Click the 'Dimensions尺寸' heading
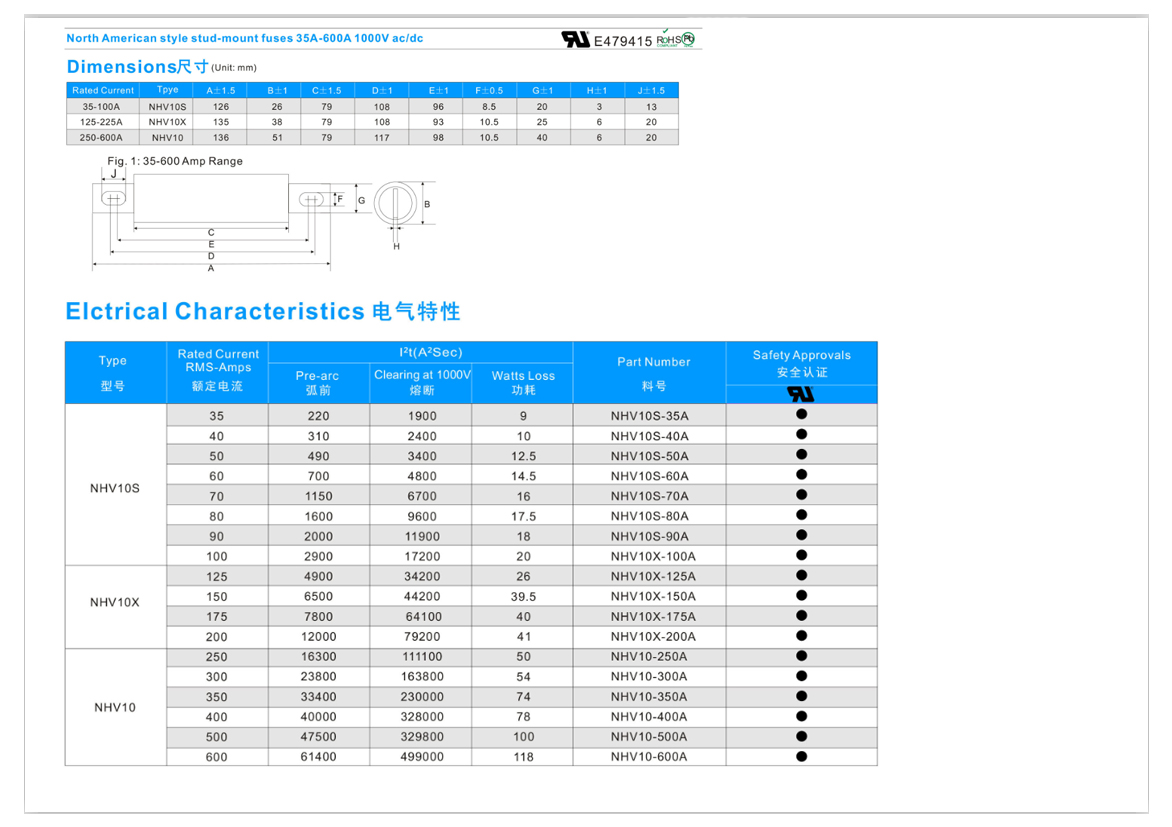The height and width of the screenshot is (827, 1172). [138, 67]
